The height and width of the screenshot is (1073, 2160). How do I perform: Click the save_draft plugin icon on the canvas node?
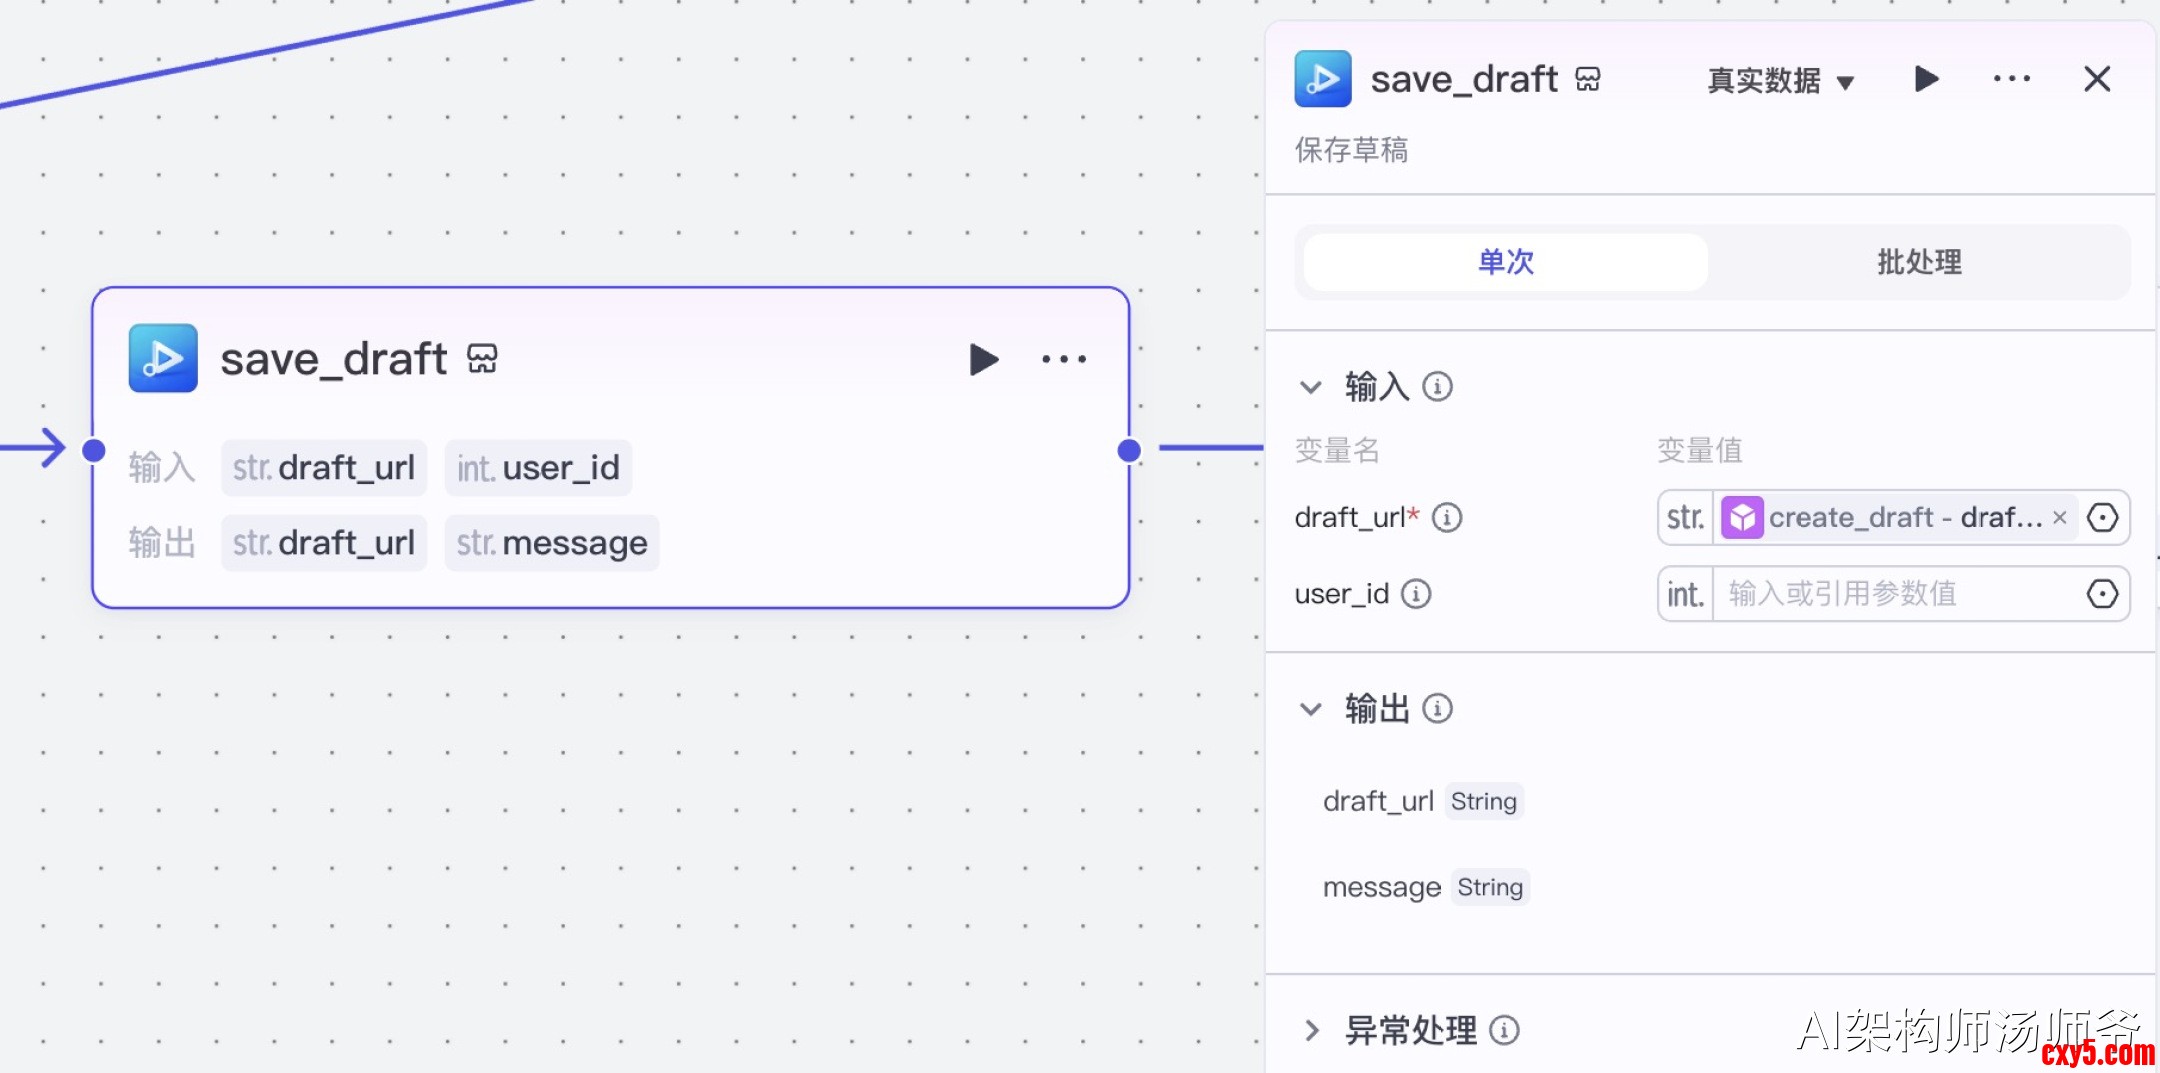(x=163, y=358)
